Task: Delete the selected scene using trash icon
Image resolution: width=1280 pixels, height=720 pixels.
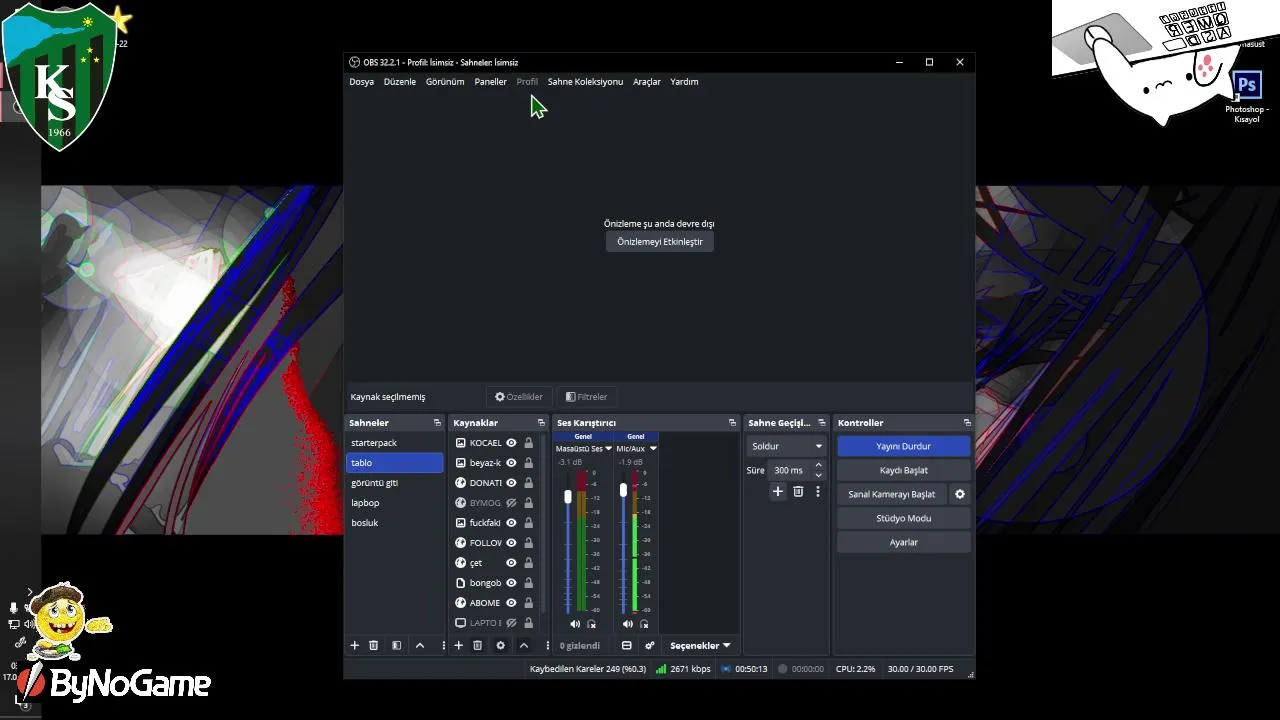Action: (374, 646)
